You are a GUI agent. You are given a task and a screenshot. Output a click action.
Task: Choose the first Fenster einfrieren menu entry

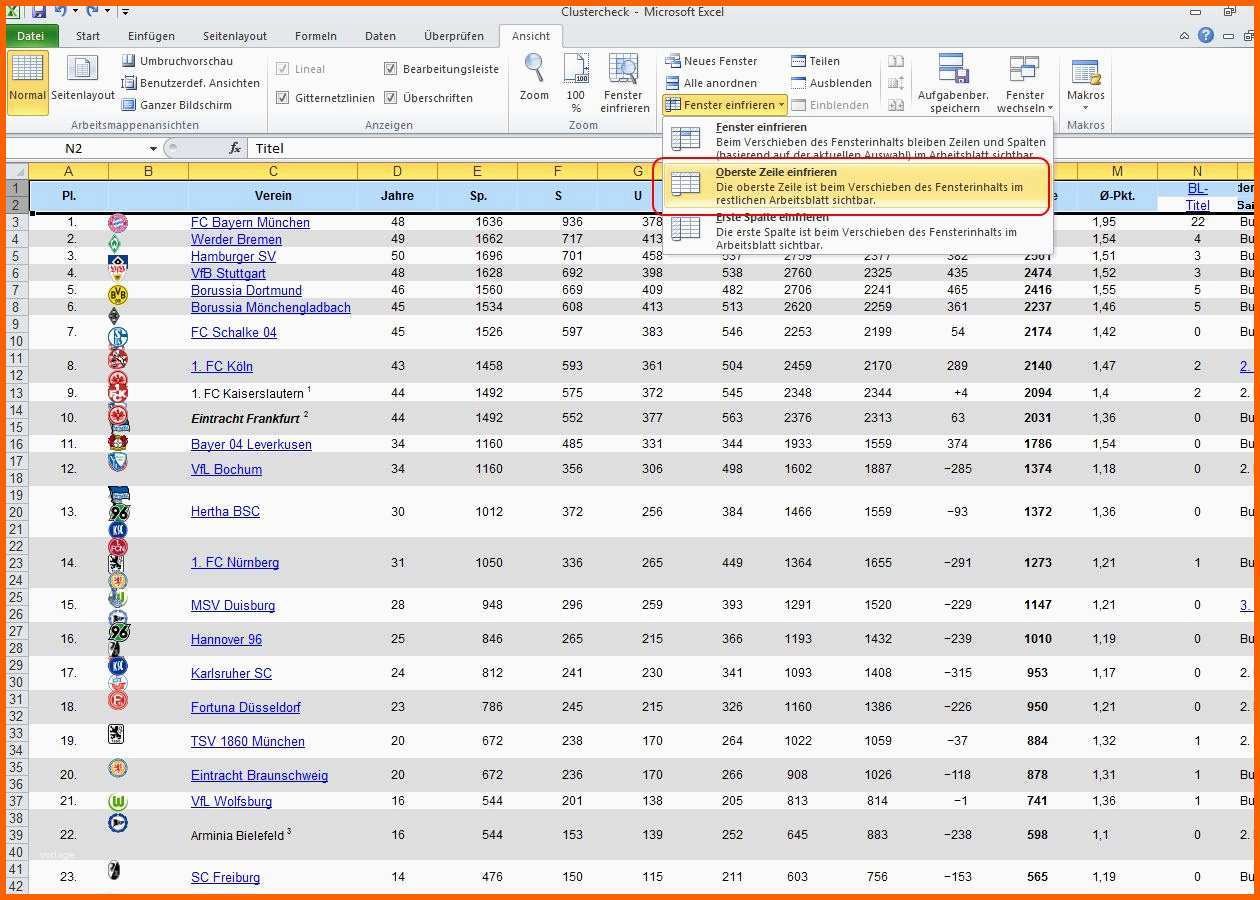(x=858, y=140)
